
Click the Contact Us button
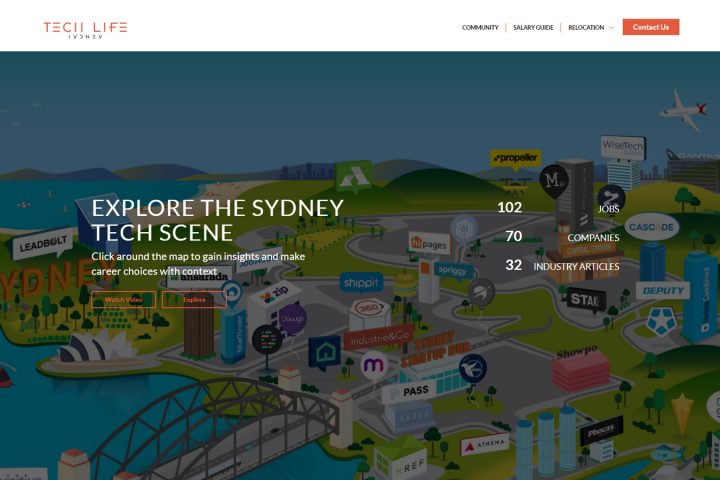tap(651, 27)
